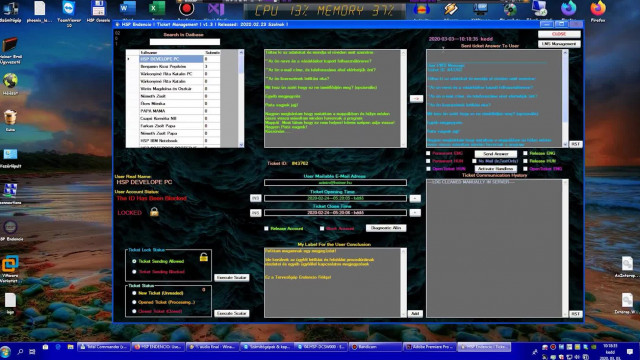Click Execute Status for Ticket Lock Status
The height and width of the screenshot is (360, 640).
[x=231, y=278]
